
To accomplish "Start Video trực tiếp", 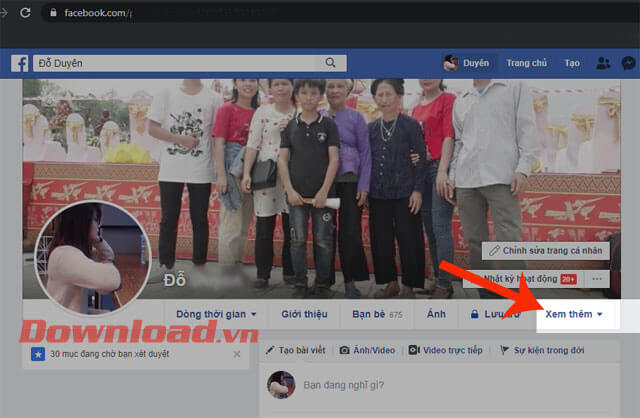I will tap(446, 350).
